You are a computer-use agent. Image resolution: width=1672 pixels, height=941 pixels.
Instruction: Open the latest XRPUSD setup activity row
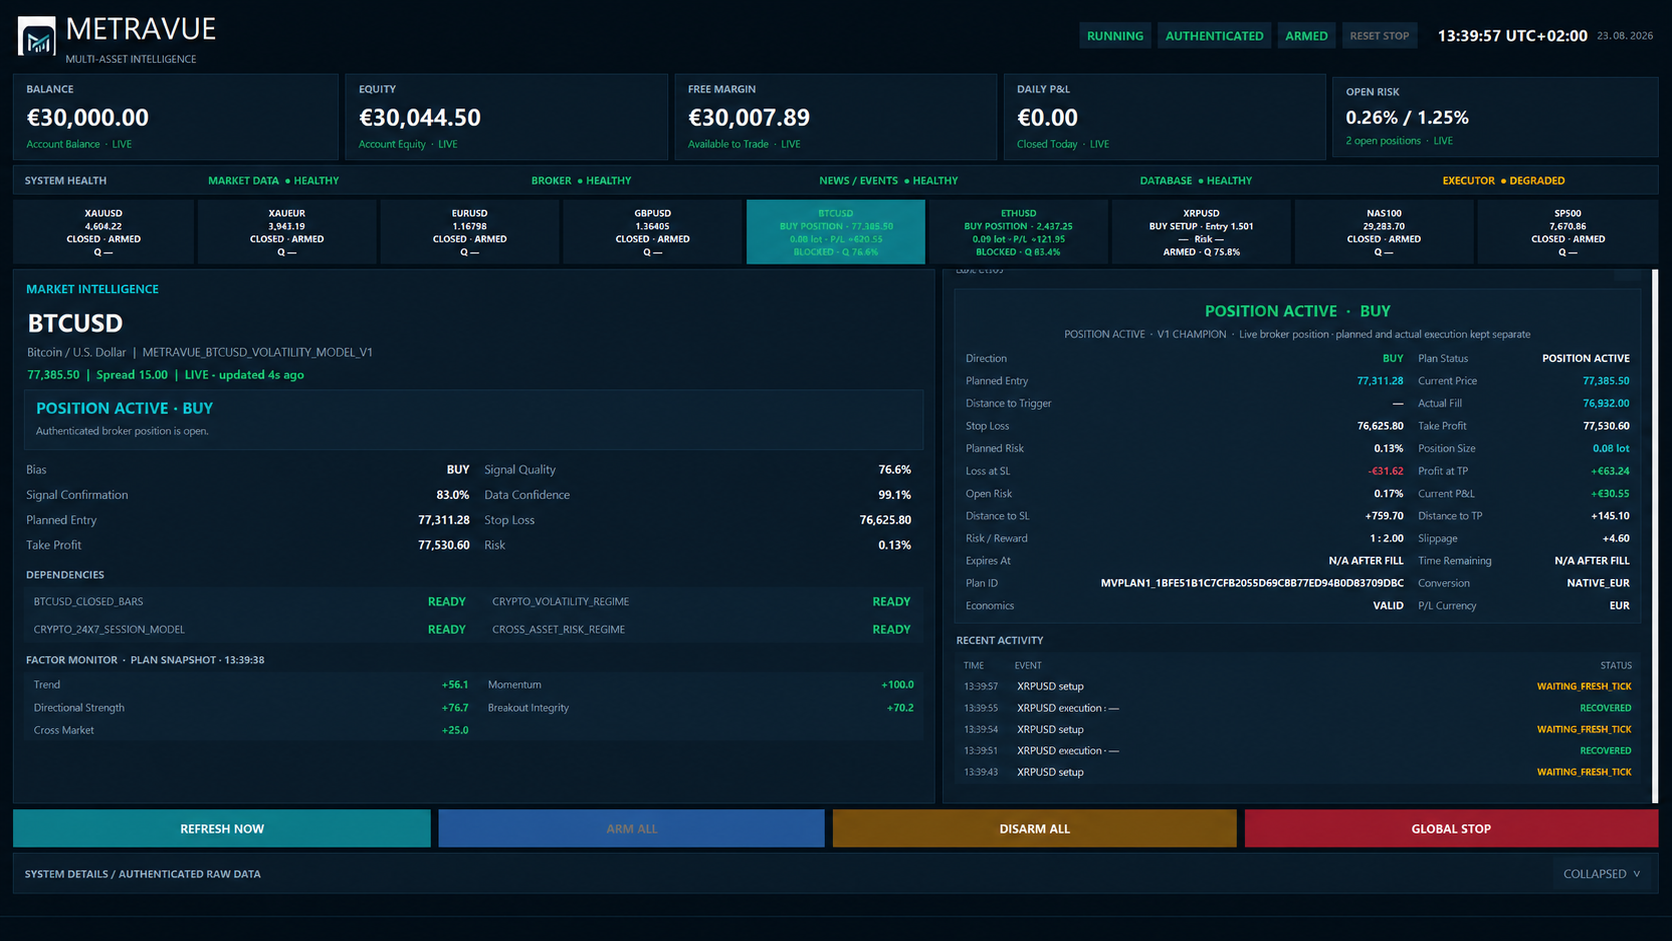point(1297,686)
